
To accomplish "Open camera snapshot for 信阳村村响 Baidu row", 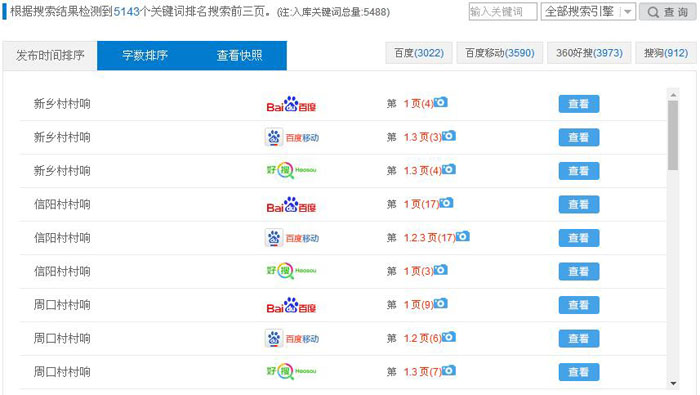I will coord(446,203).
